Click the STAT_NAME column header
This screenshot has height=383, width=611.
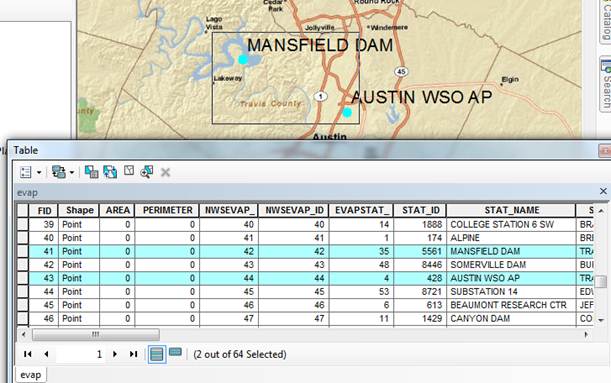point(511,210)
